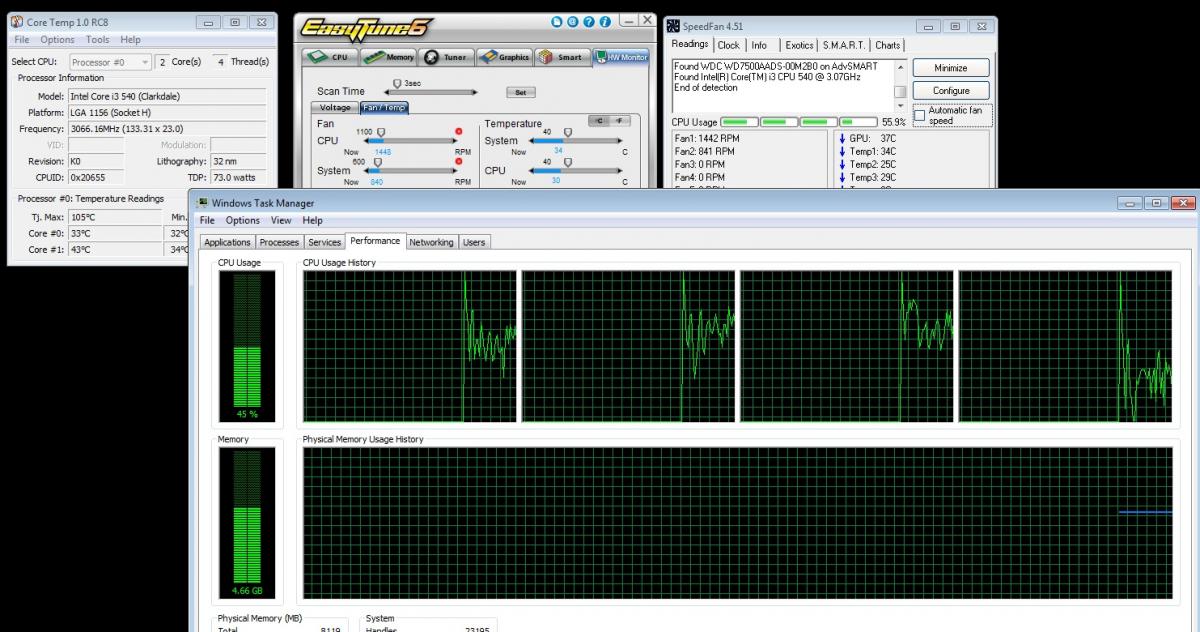Click the Model field Intel Core i3 540
Image resolution: width=1200 pixels, height=632 pixels.
(x=167, y=96)
